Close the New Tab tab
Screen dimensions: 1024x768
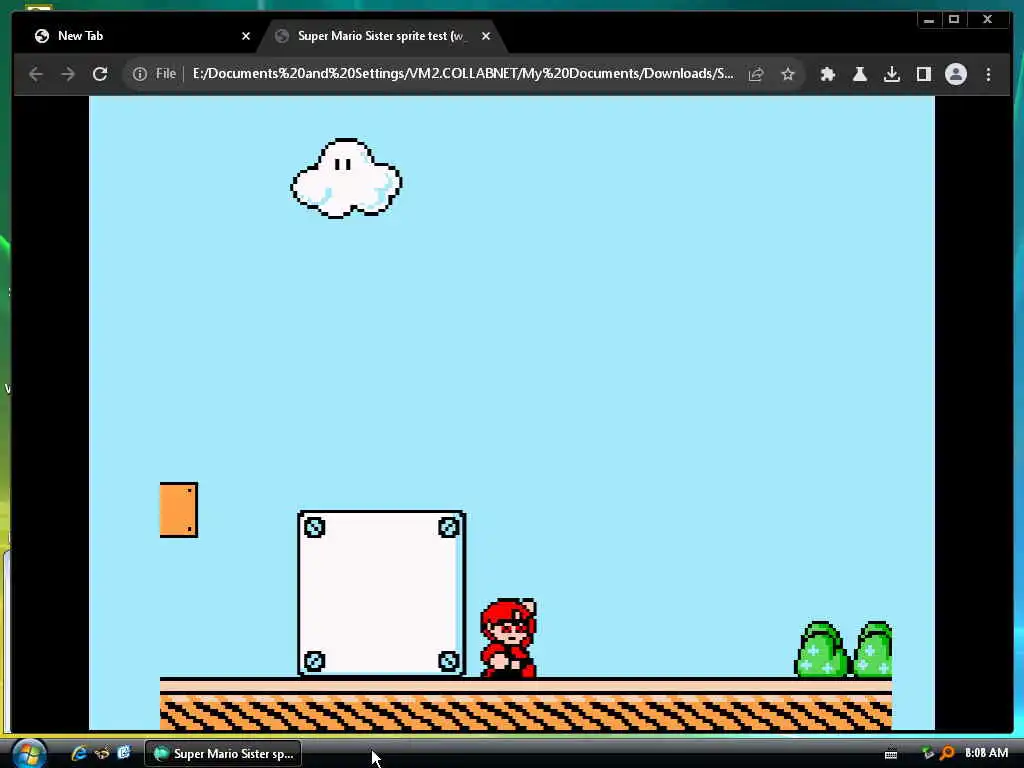pyautogui.click(x=246, y=36)
